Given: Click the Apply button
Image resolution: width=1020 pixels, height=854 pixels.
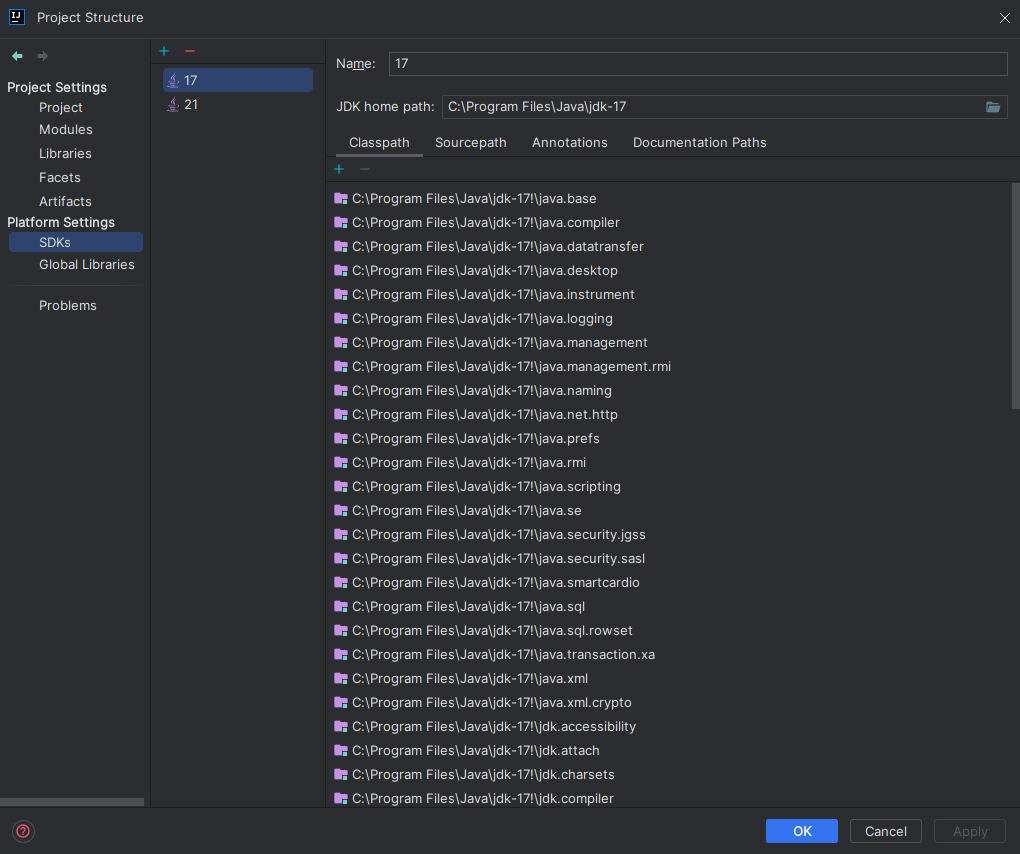Looking at the screenshot, I should tap(970, 831).
